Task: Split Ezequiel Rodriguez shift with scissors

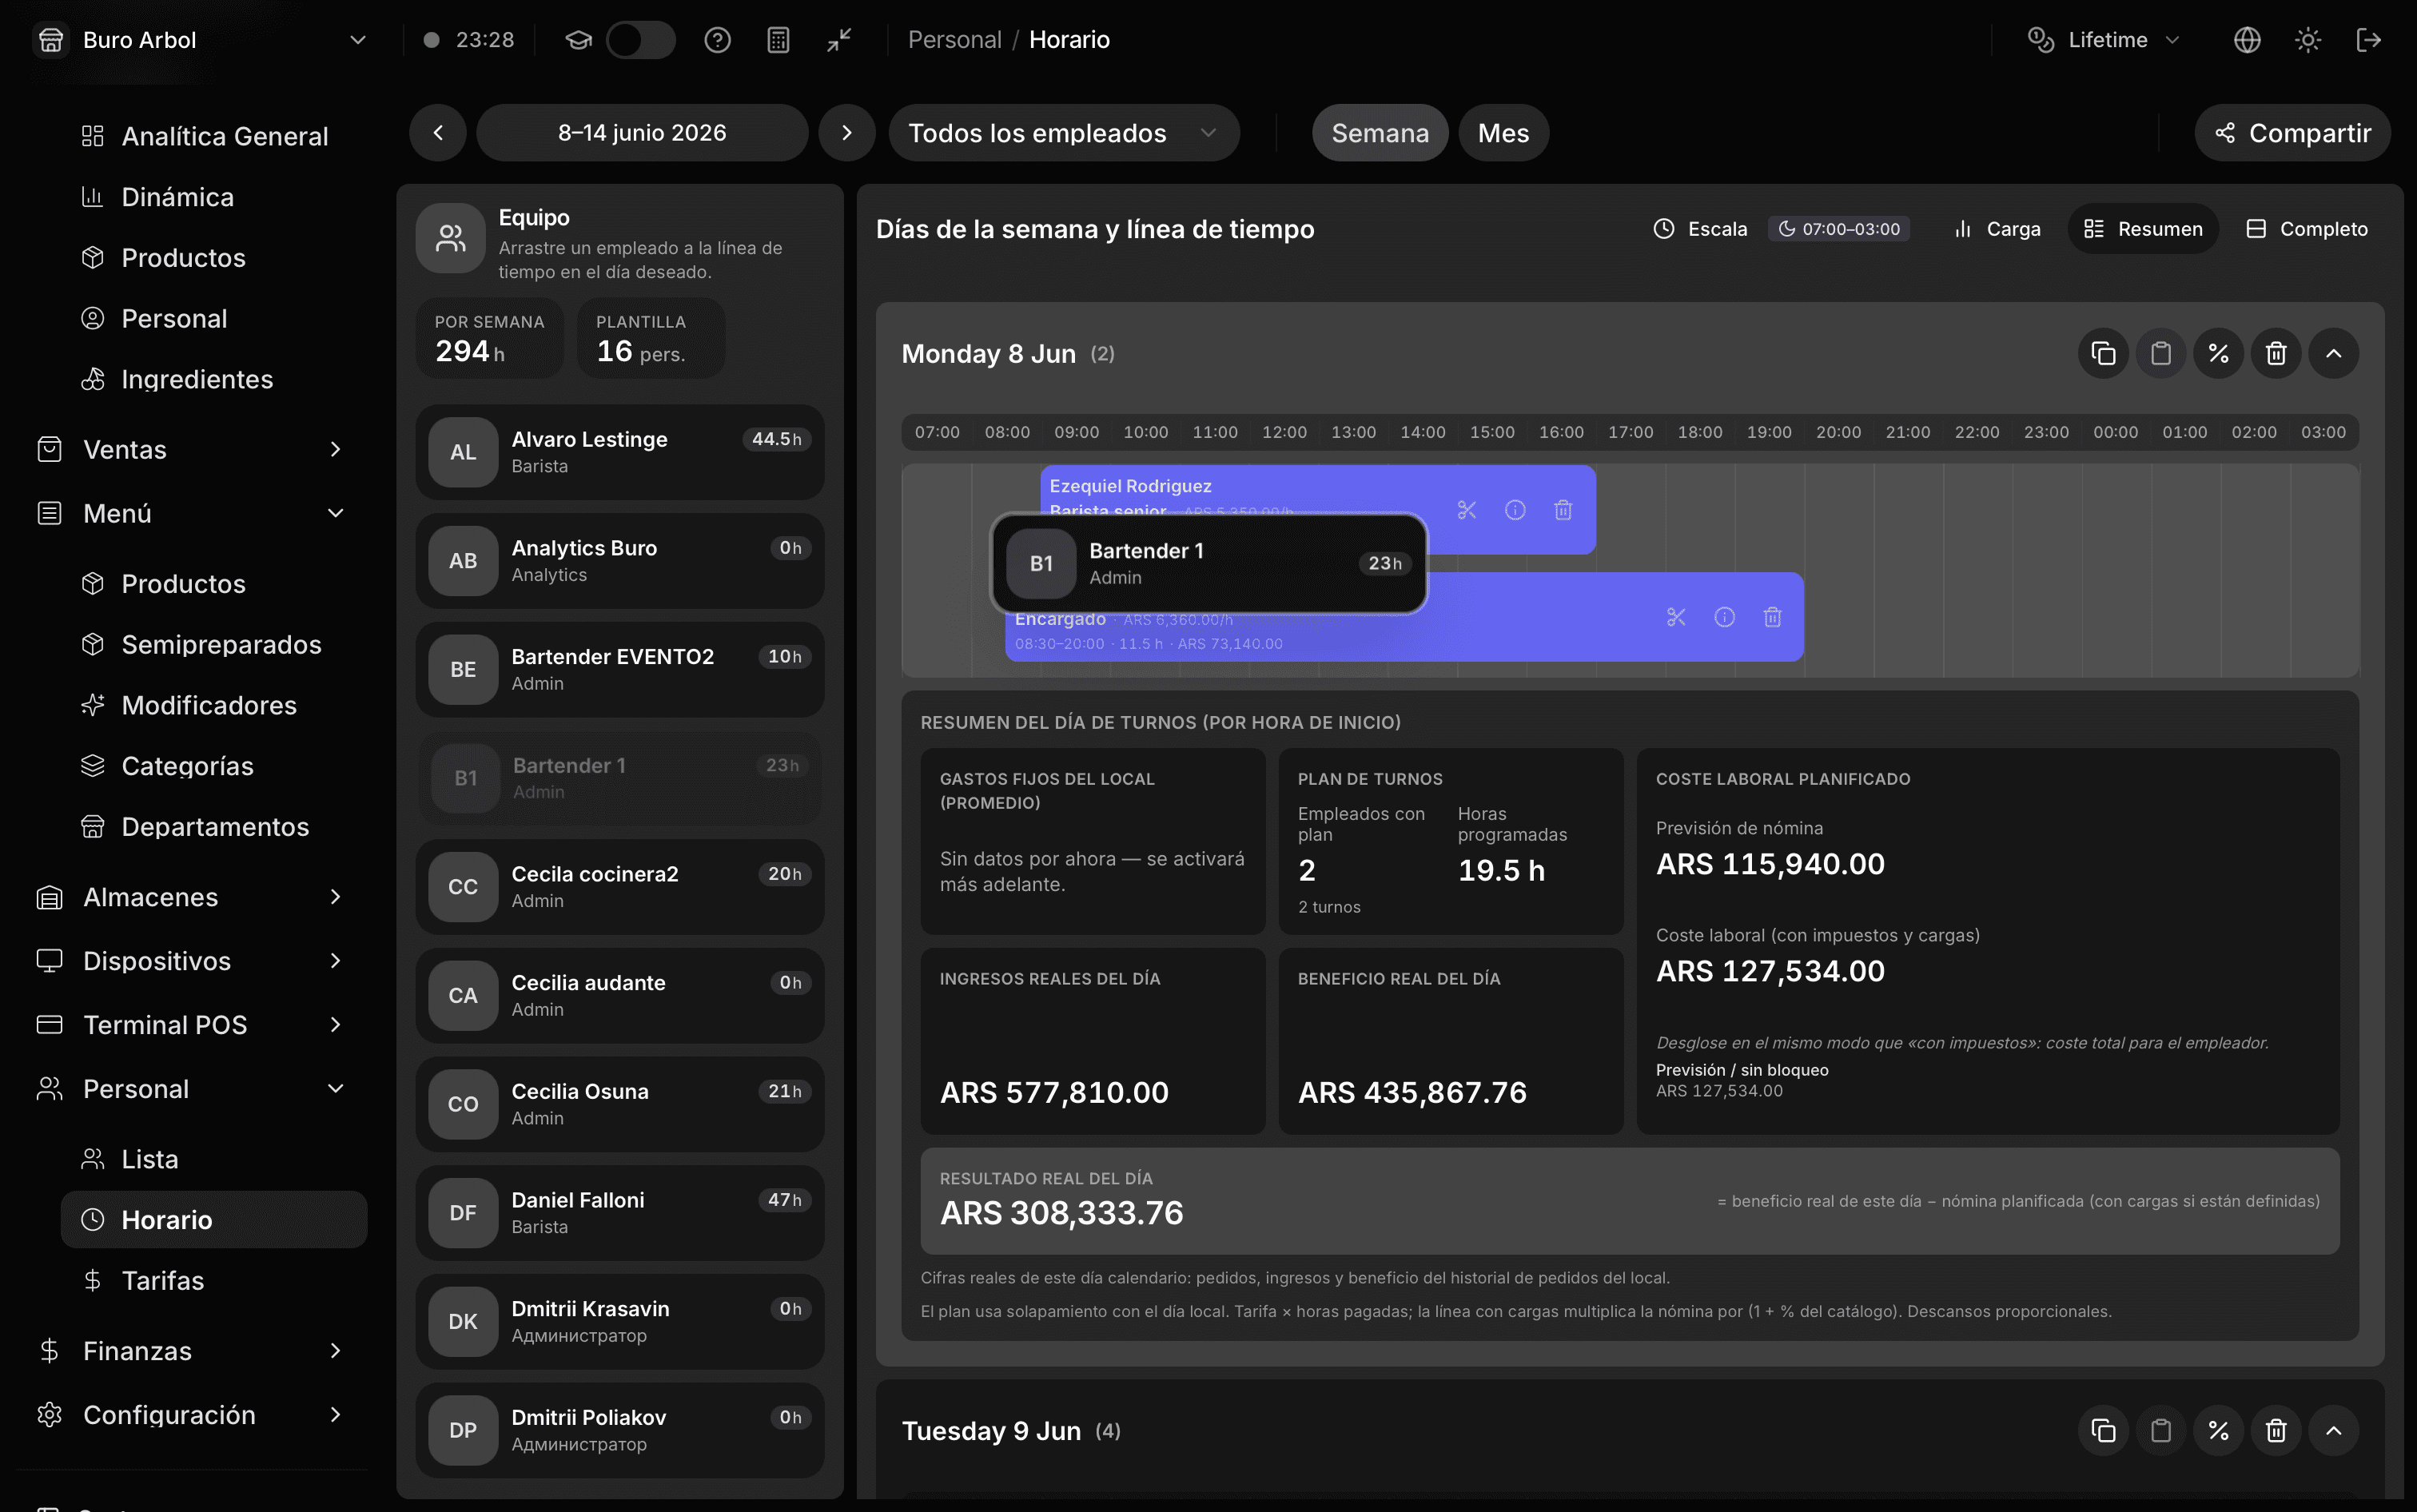Action: click(x=1467, y=510)
